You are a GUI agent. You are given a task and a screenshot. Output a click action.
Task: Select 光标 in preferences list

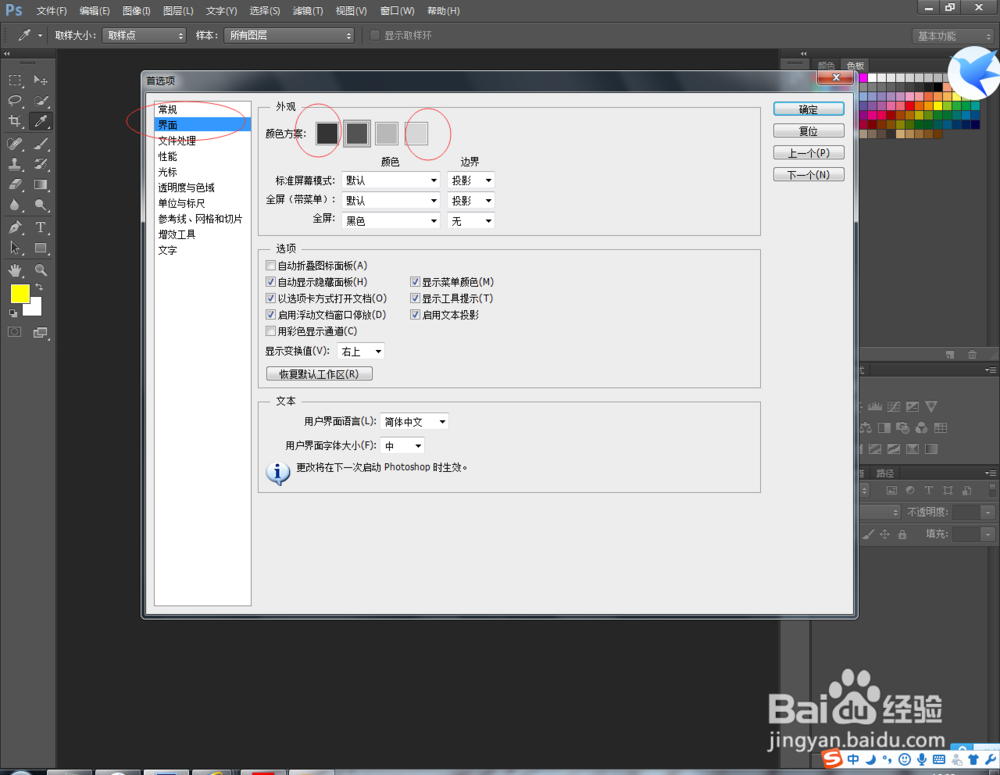click(x=203, y=172)
